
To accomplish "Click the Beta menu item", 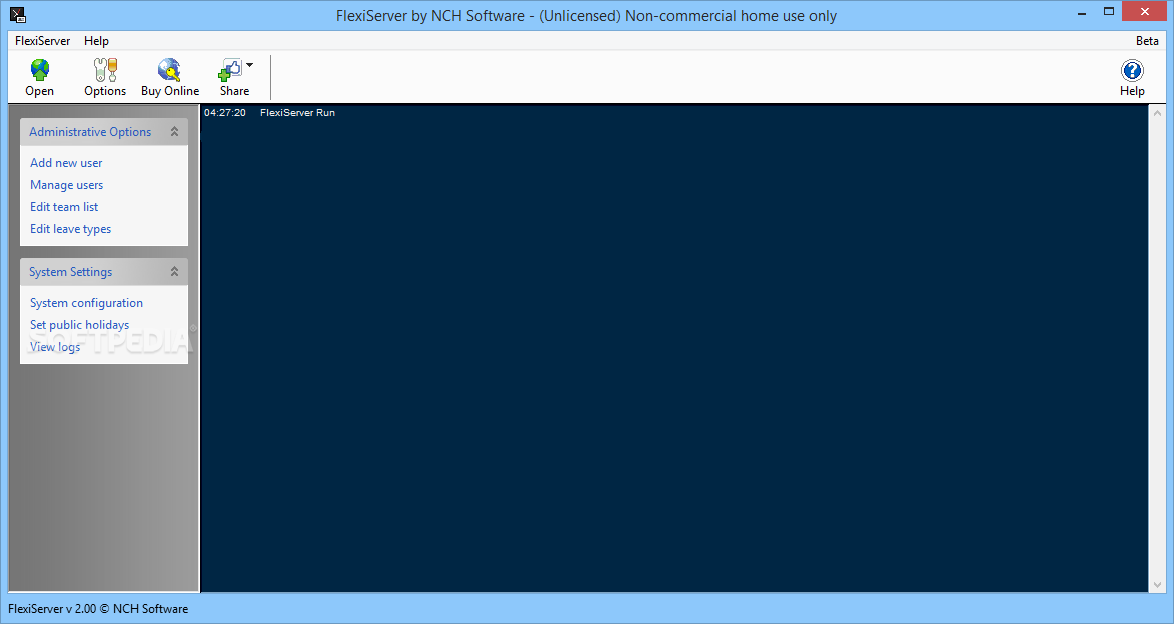I will coord(1147,40).
